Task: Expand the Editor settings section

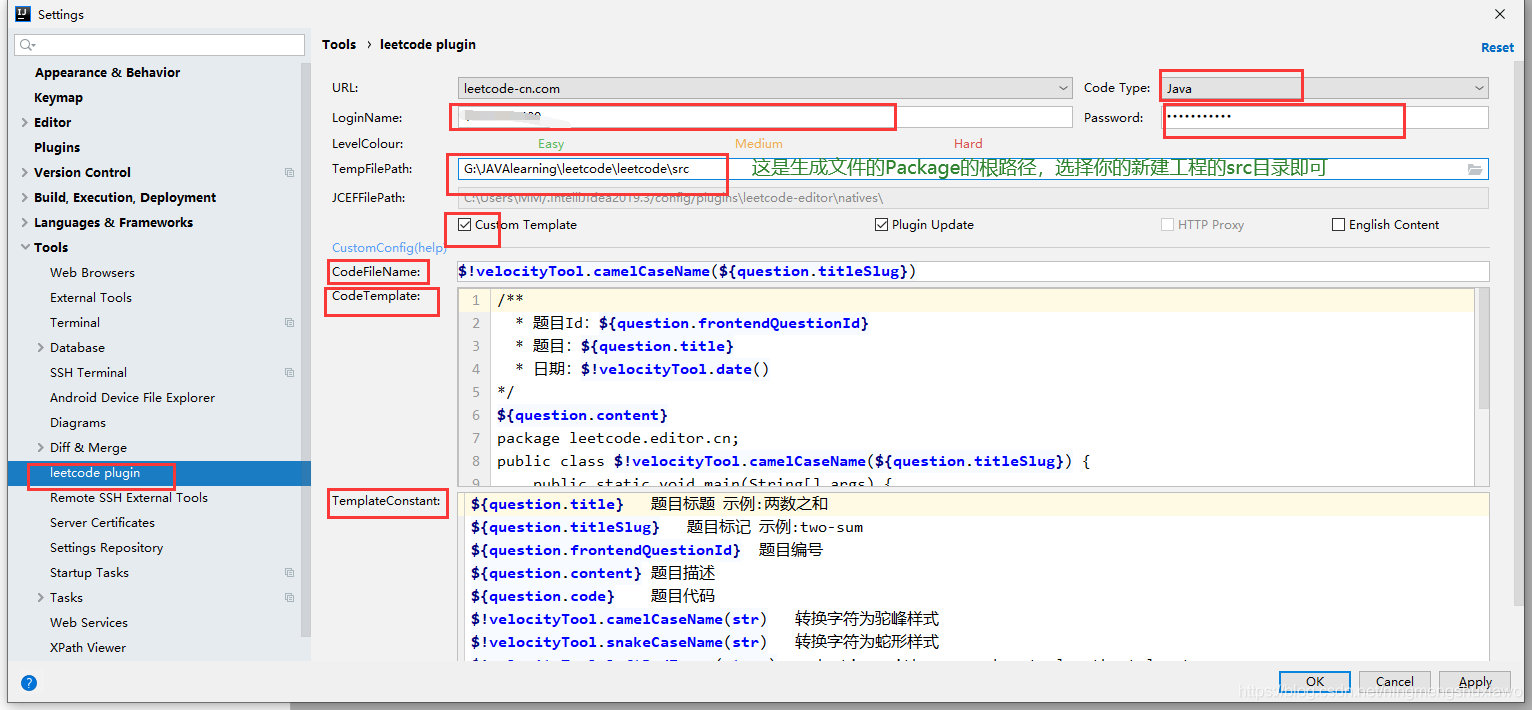Action: pos(25,123)
